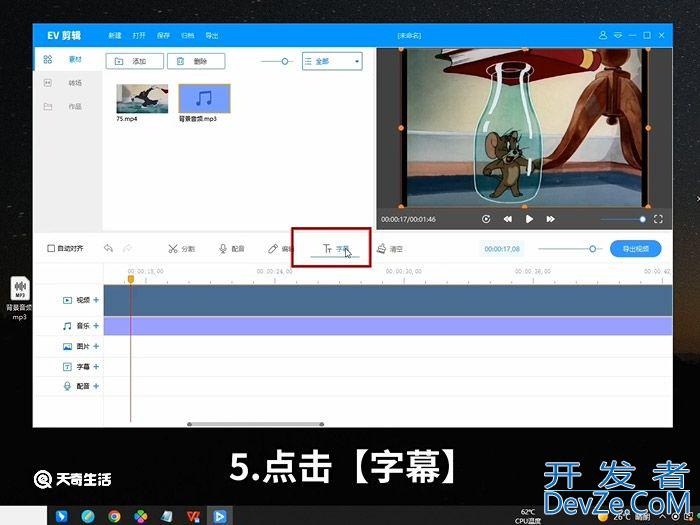Screen dimensions: 700x525
Task: Toggle fullscreen preview
Action: (658, 219)
